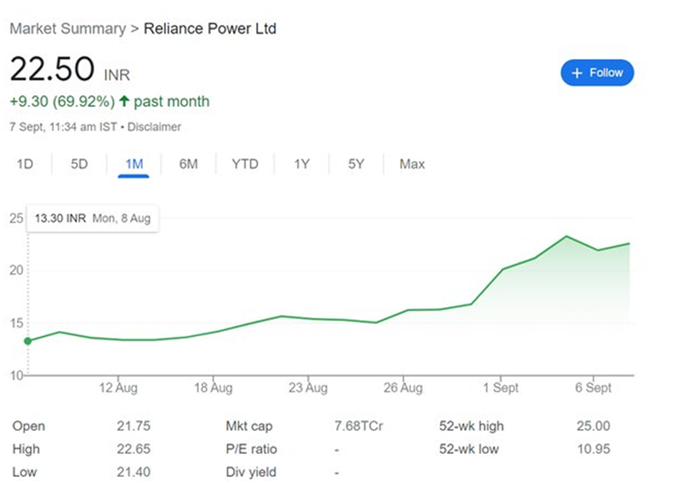Screen dimensions: 683x489
Task: Click the Low value 21.40
Action: tap(133, 472)
